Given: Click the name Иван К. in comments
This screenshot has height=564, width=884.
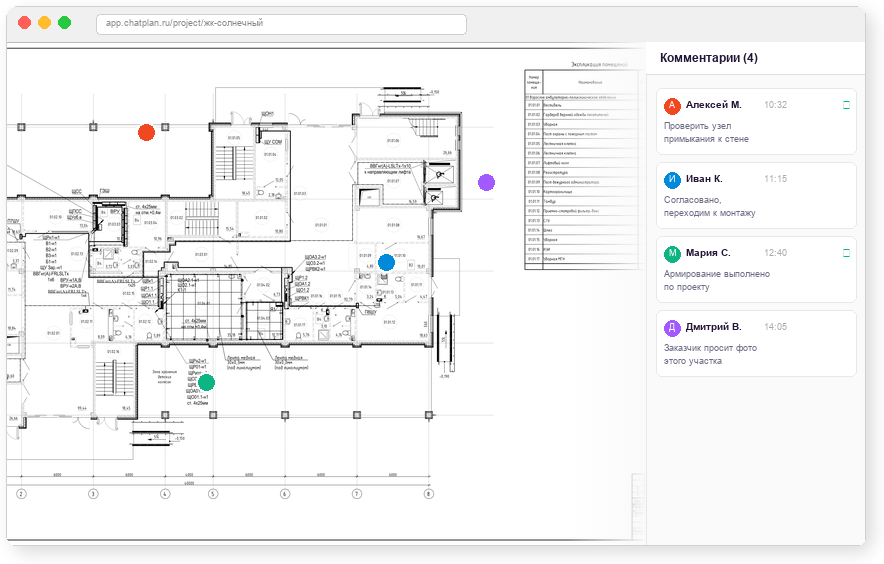Looking at the screenshot, I should coord(704,179).
